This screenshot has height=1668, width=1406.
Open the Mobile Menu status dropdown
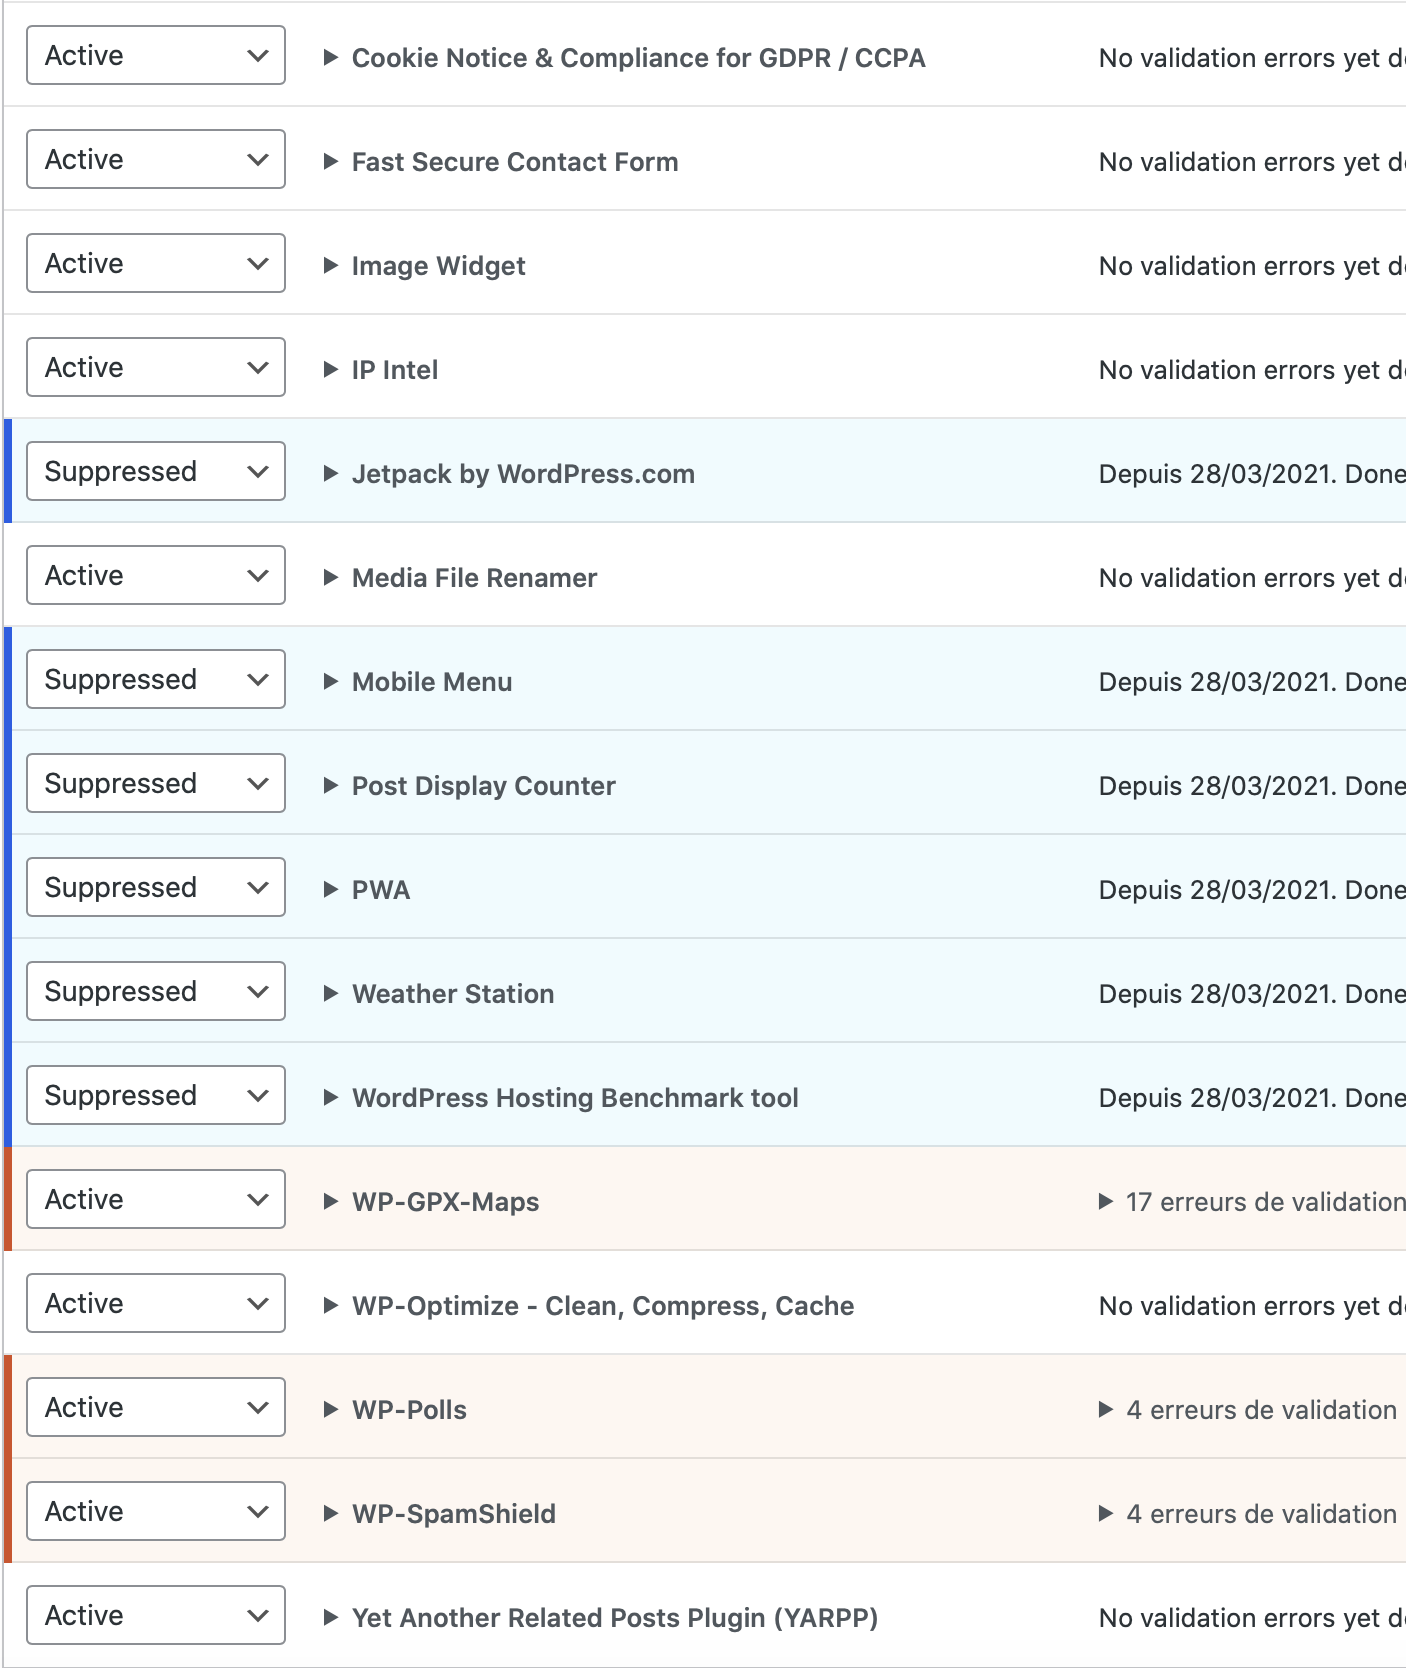point(156,679)
